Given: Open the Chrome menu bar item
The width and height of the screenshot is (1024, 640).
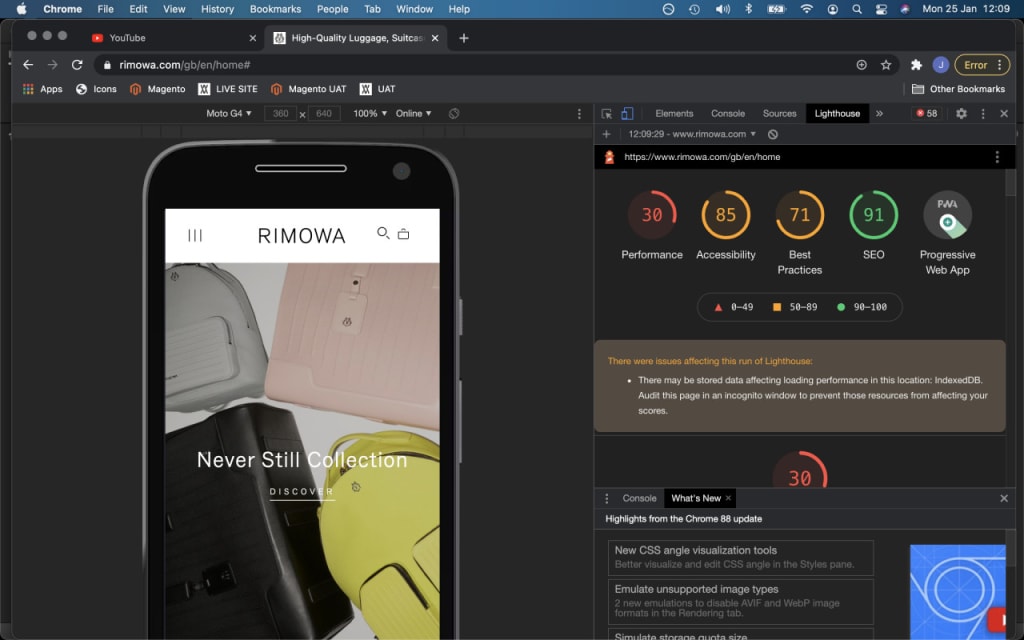Looking at the screenshot, I should (x=62, y=9).
